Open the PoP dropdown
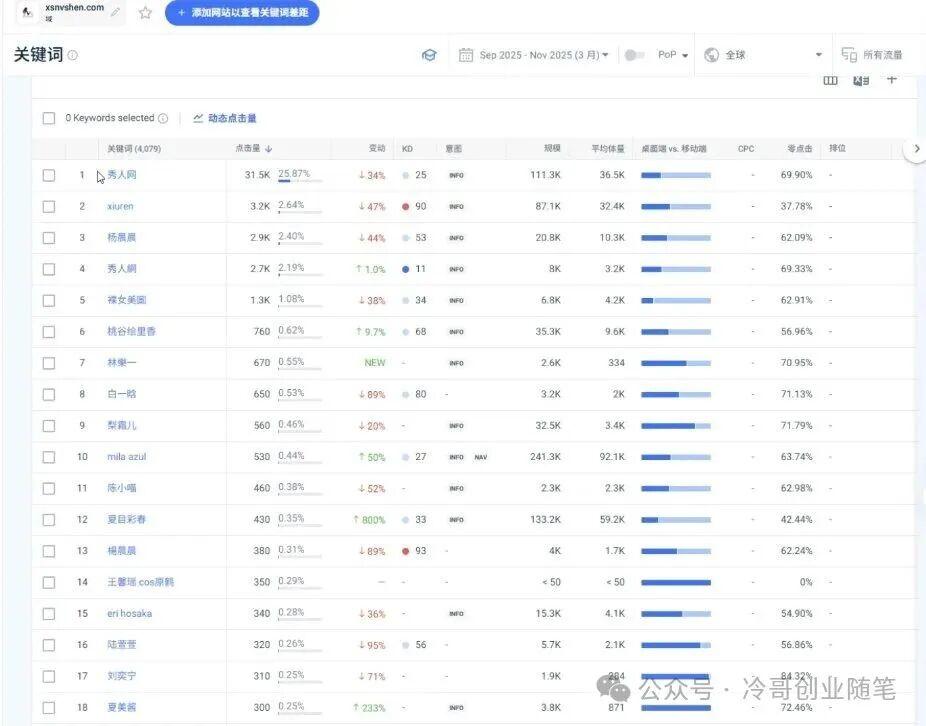926x726 pixels. click(673, 55)
